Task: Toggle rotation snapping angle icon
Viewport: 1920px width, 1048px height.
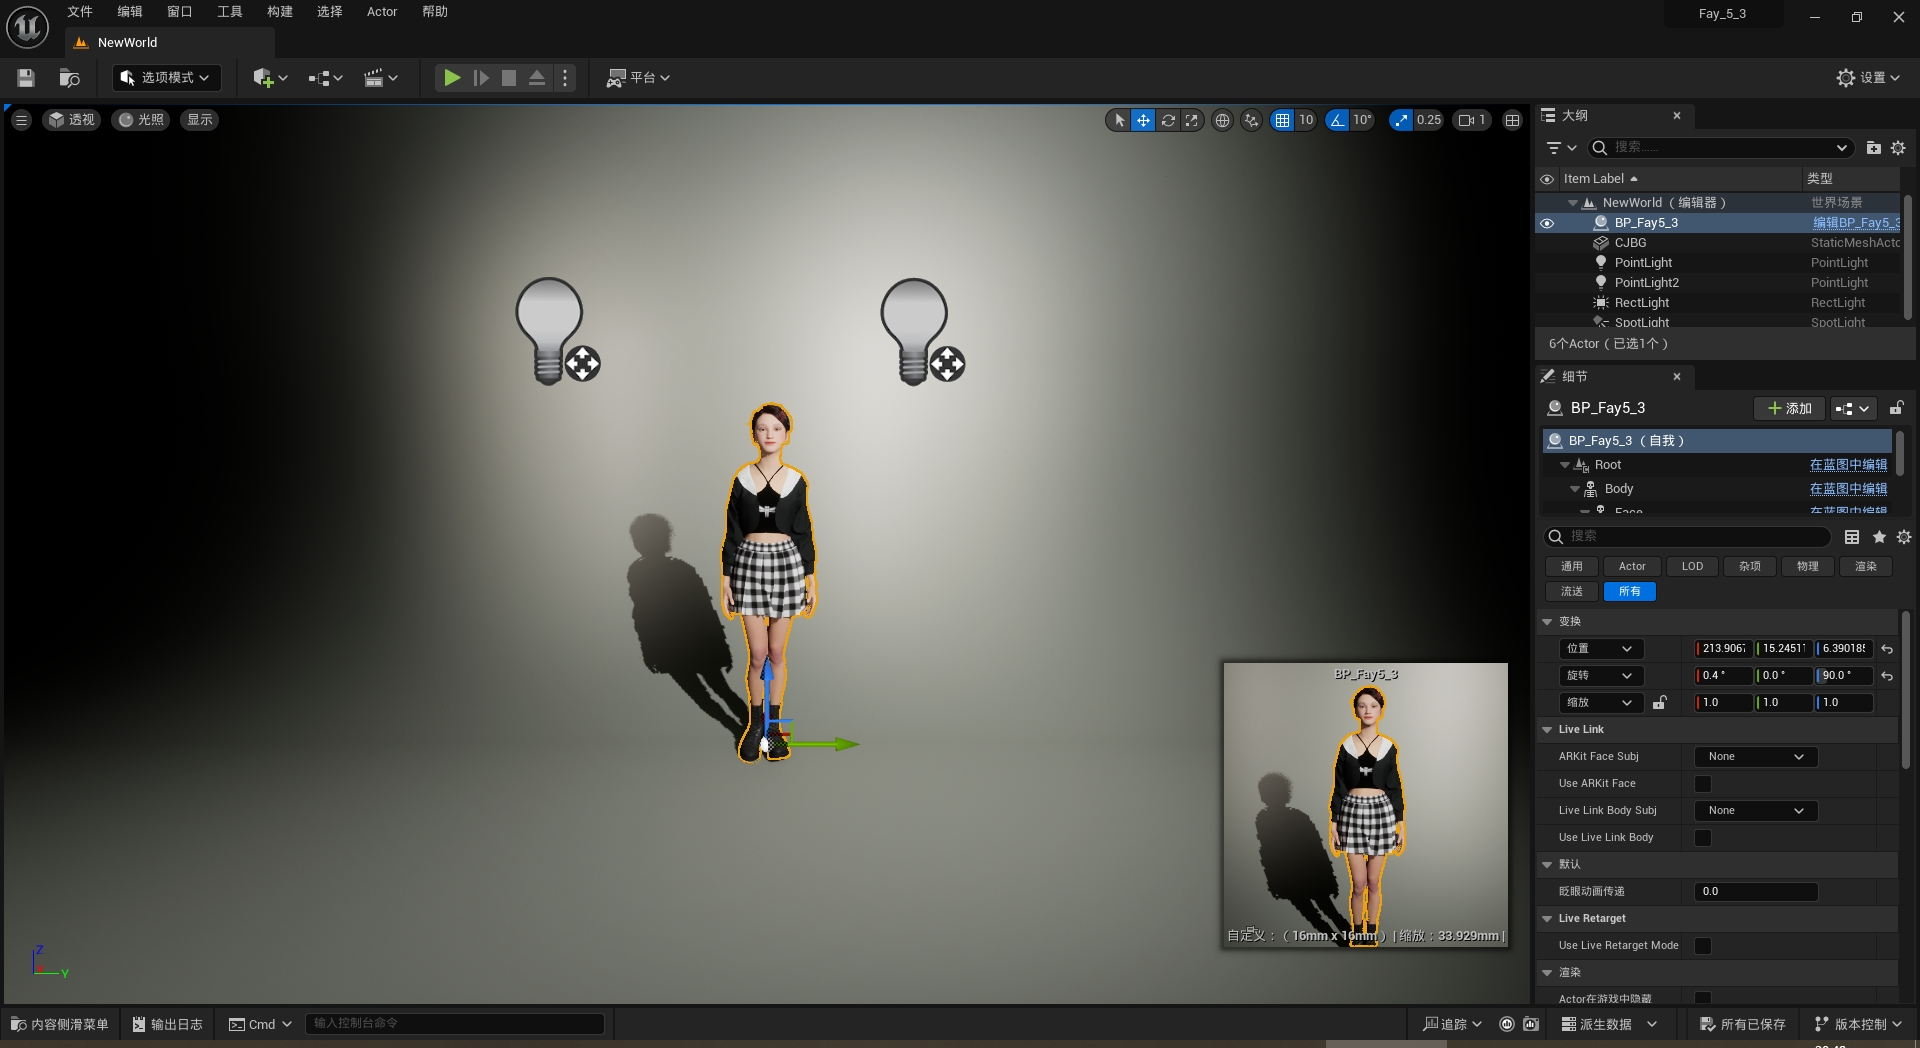Action: point(1337,120)
